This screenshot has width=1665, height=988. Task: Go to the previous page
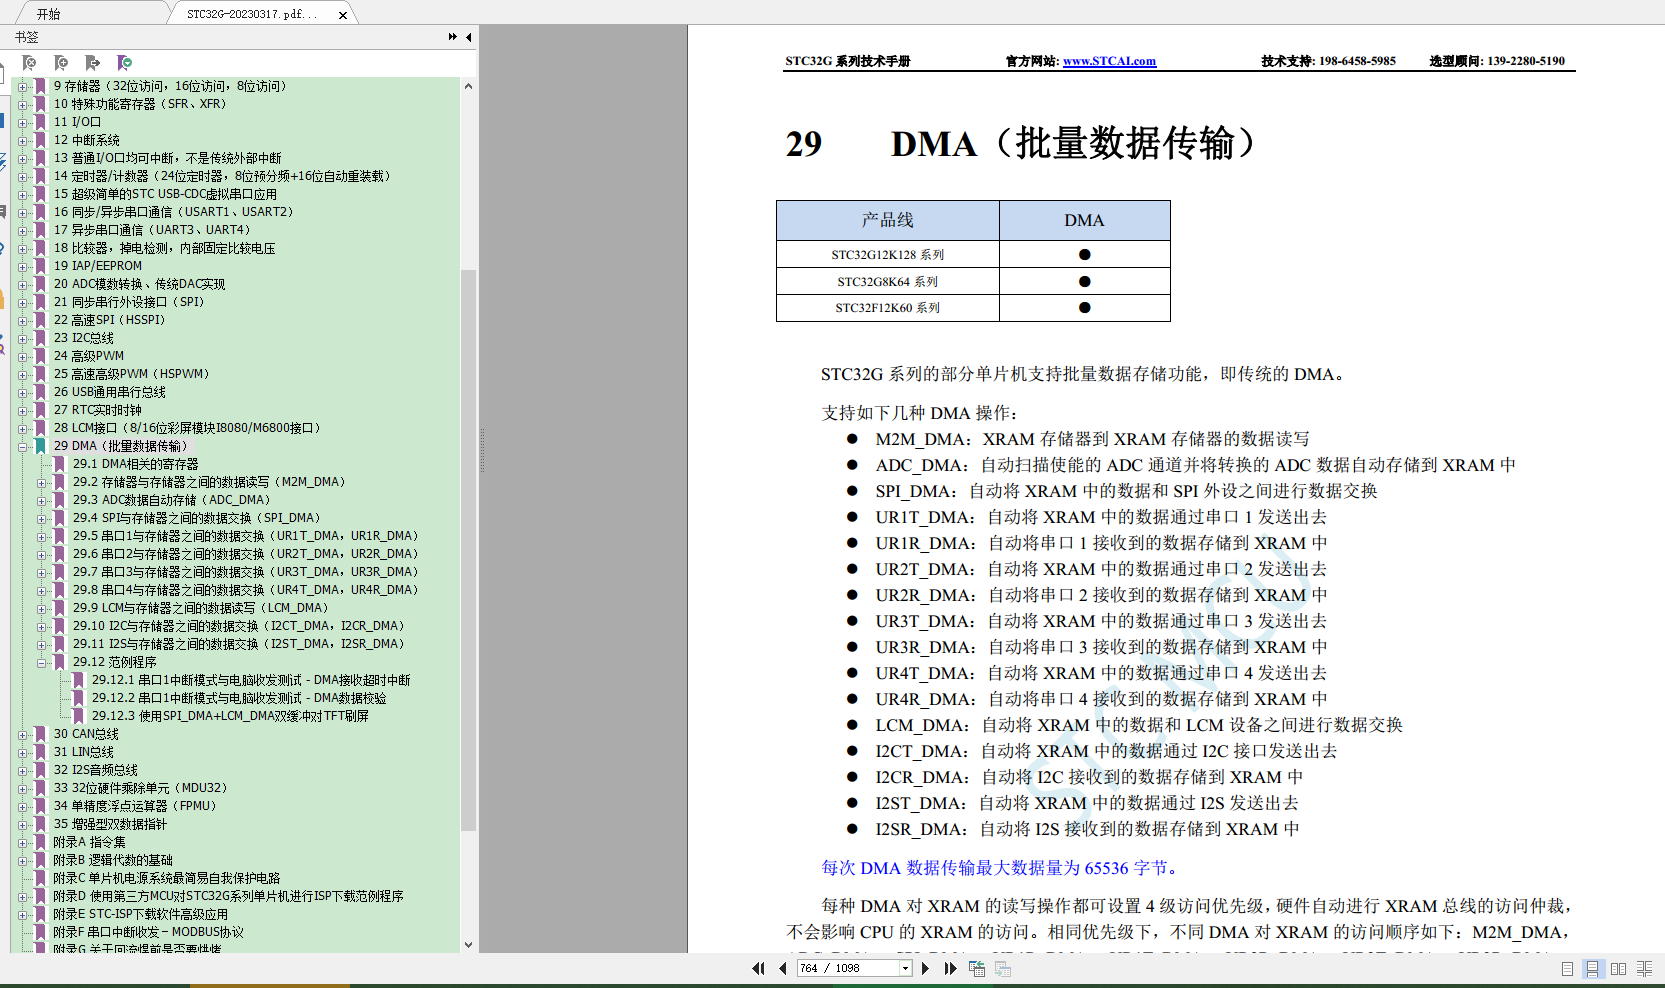(782, 968)
